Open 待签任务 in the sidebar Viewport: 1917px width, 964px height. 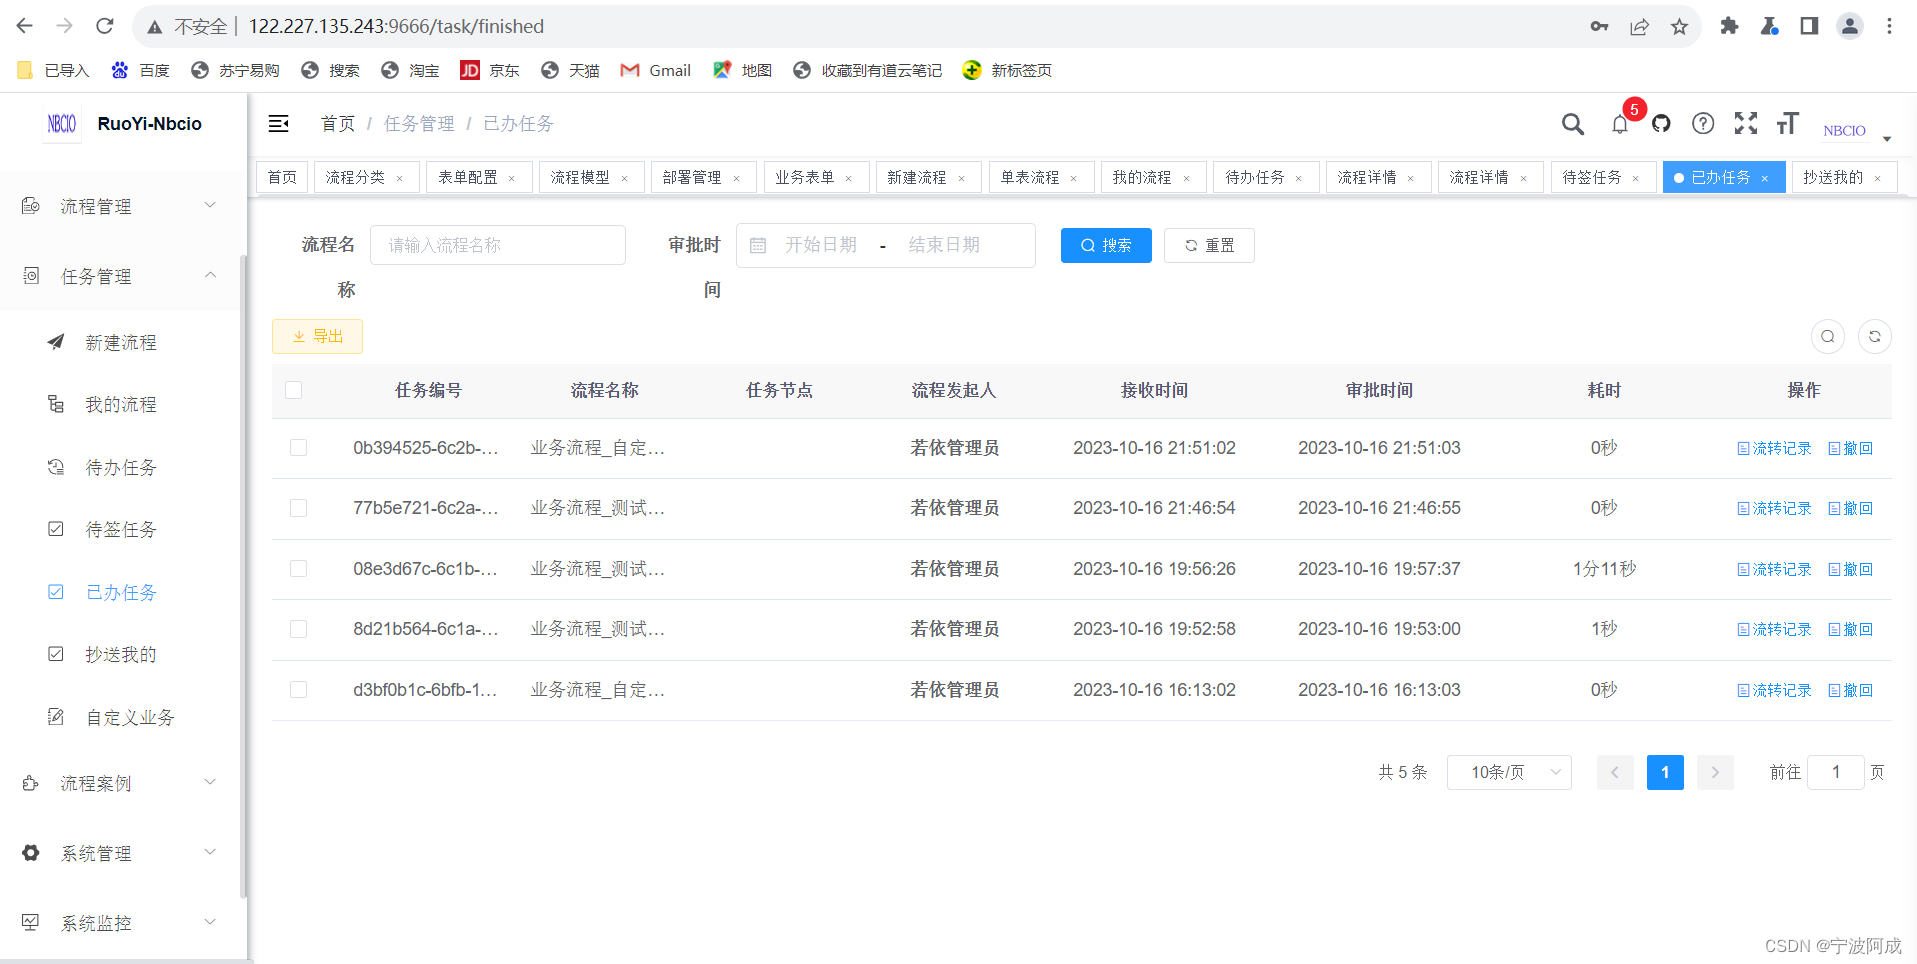[x=120, y=530]
